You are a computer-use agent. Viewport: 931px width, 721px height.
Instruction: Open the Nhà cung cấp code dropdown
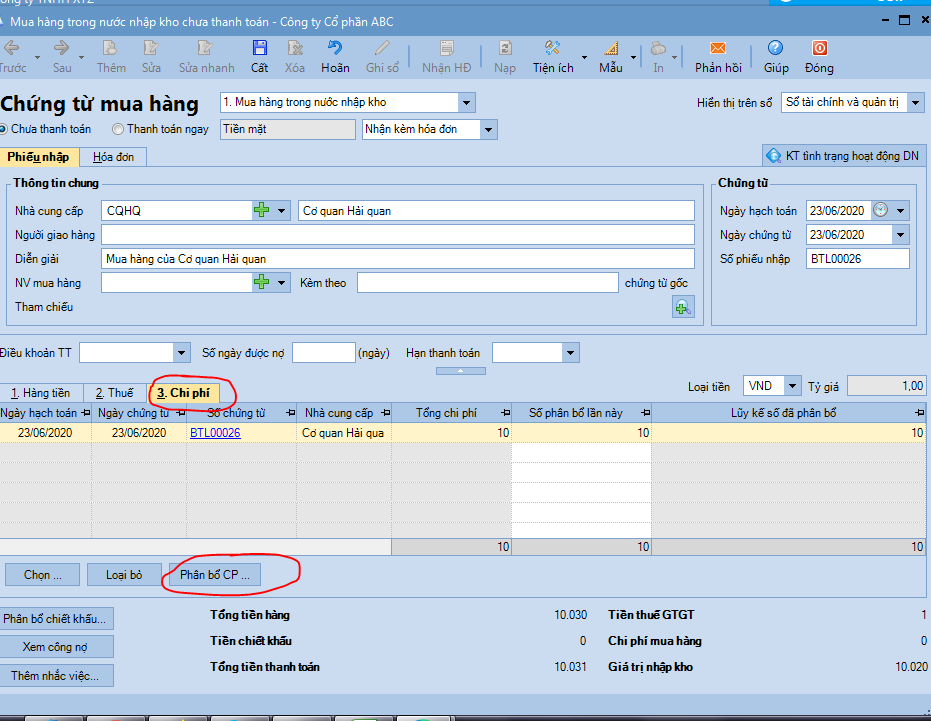281,210
